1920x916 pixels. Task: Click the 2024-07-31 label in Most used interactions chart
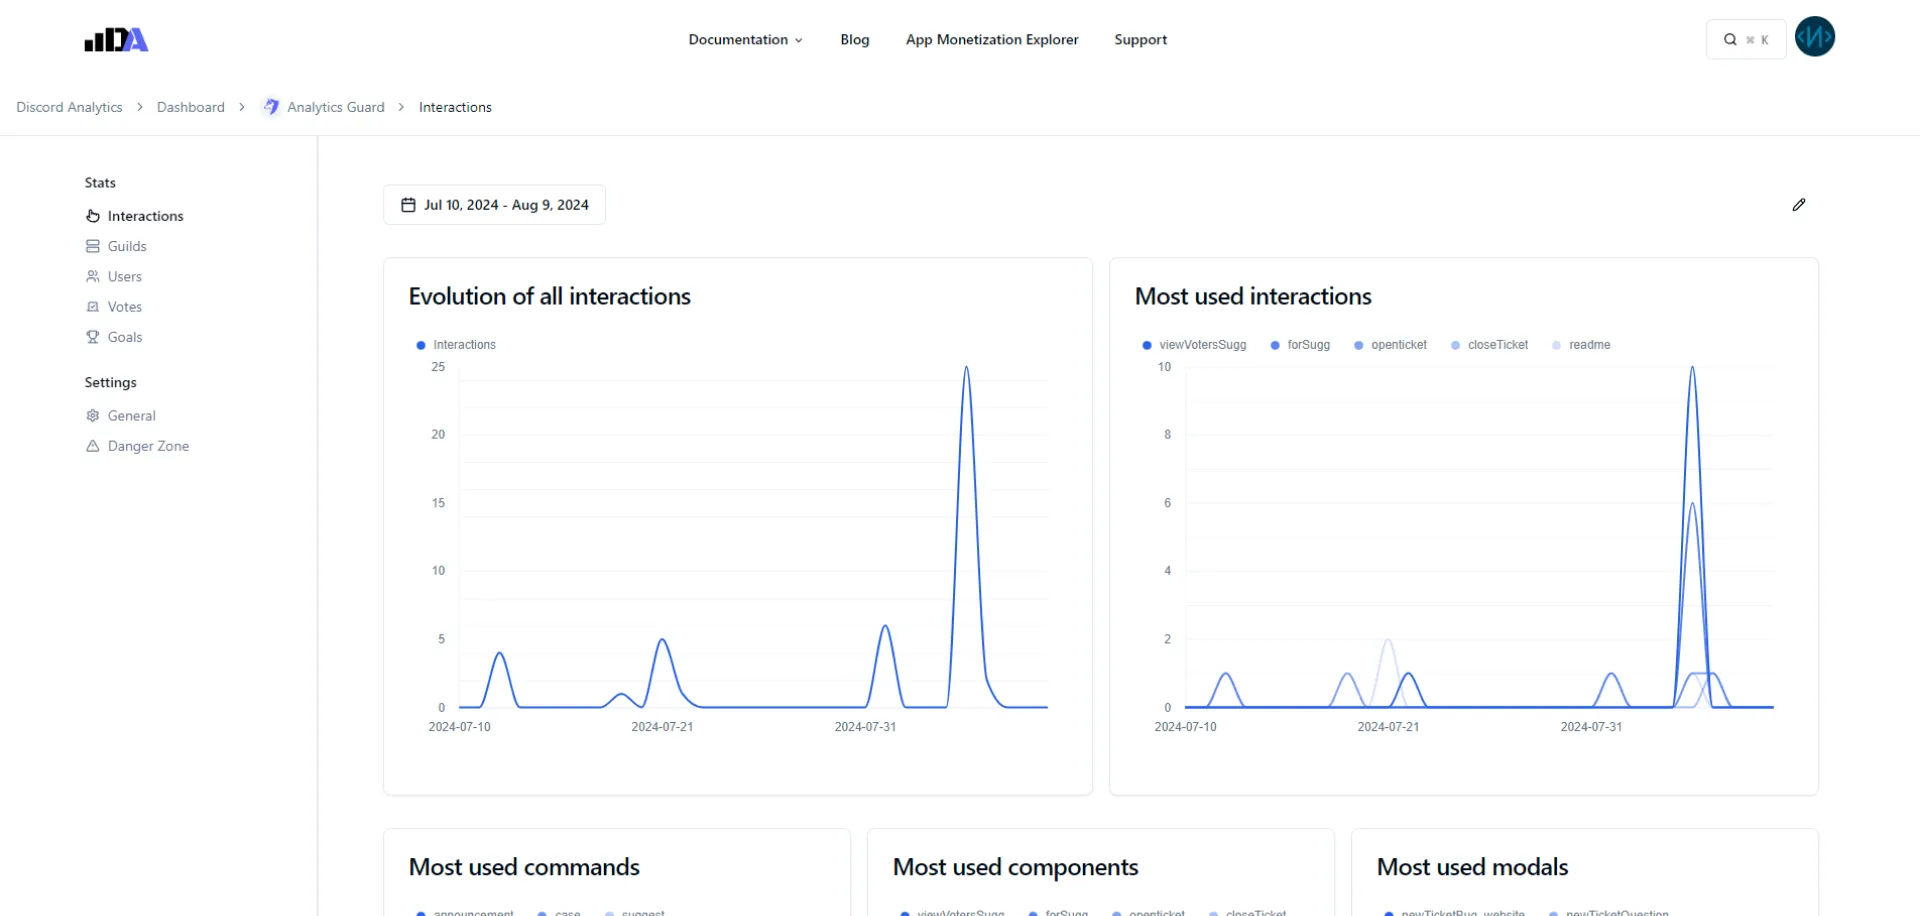click(1591, 727)
